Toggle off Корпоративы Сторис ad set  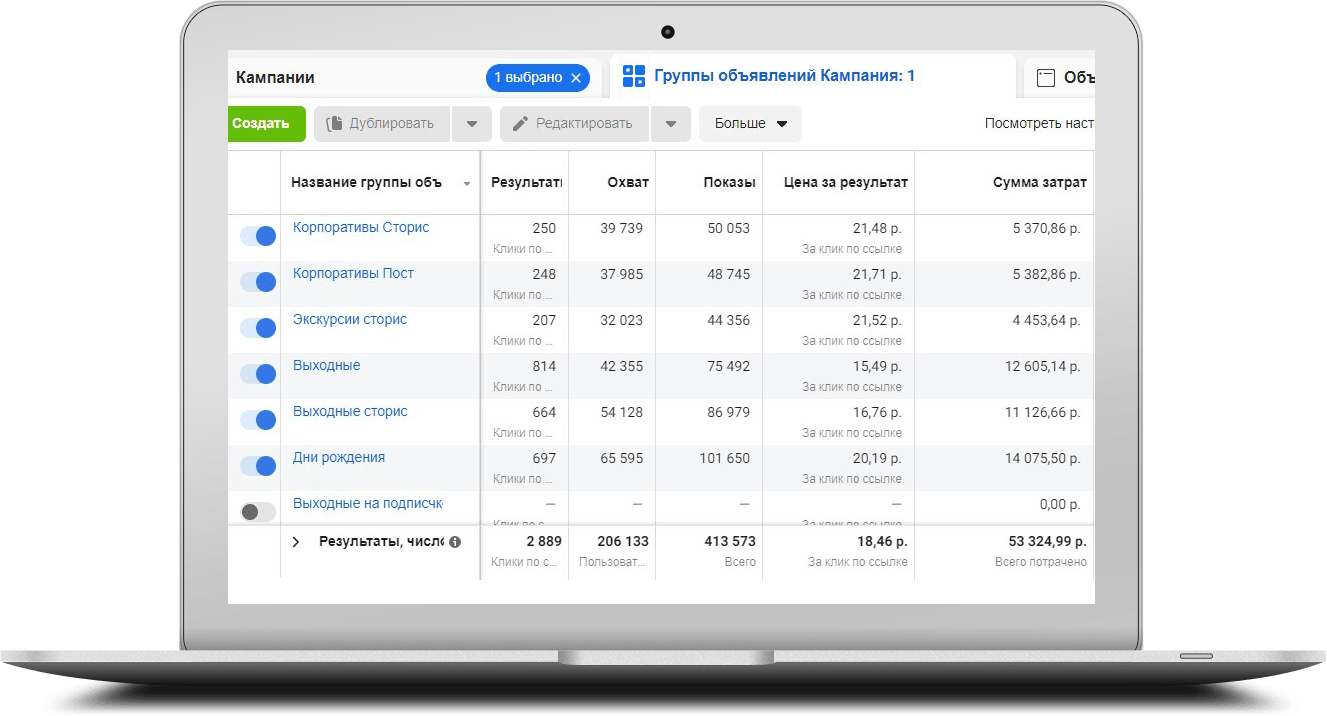(x=257, y=236)
